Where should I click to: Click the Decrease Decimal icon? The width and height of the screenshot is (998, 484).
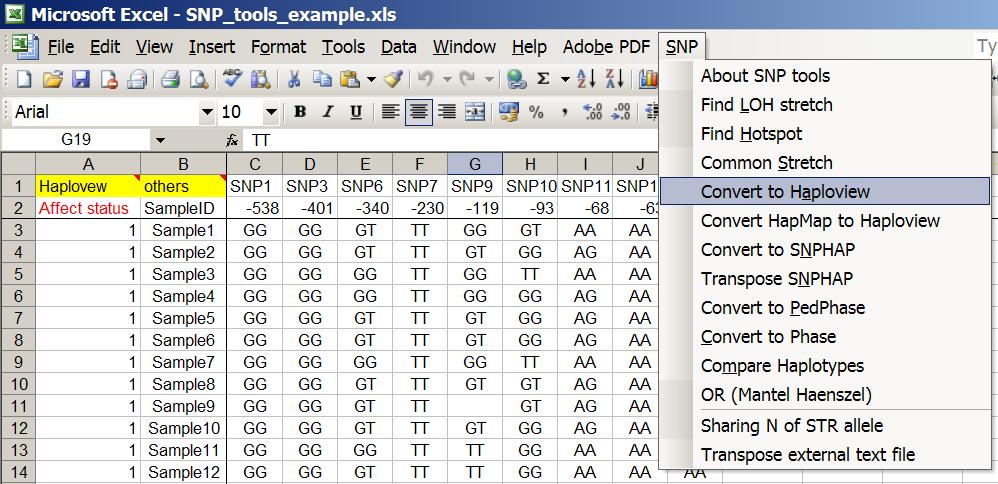tap(621, 113)
